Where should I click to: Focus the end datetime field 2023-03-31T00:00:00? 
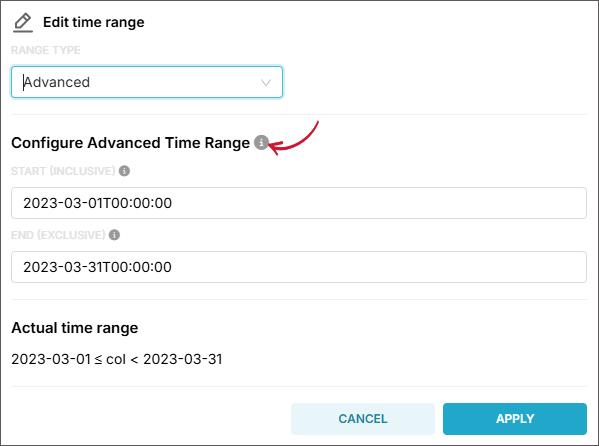tap(299, 267)
